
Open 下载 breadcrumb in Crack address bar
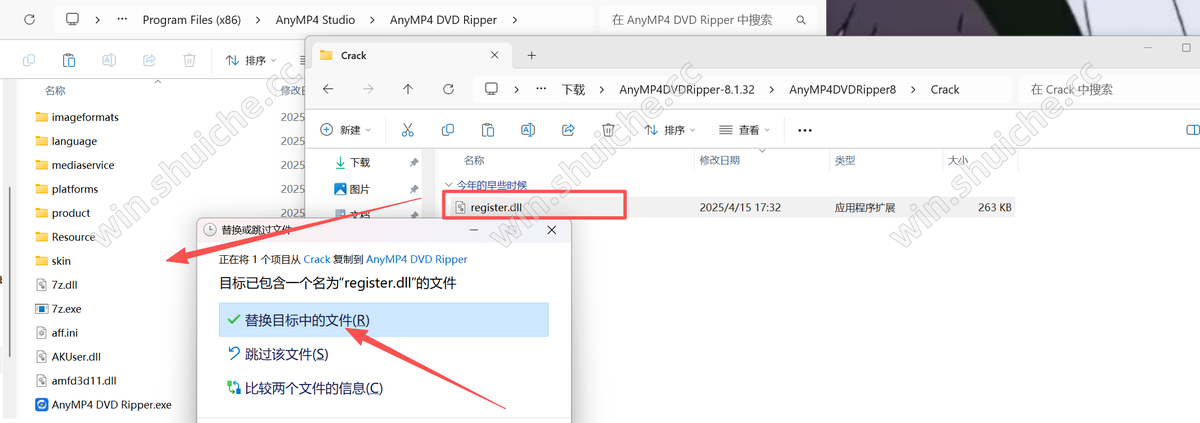pyautogui.click(x=573, y=89)
